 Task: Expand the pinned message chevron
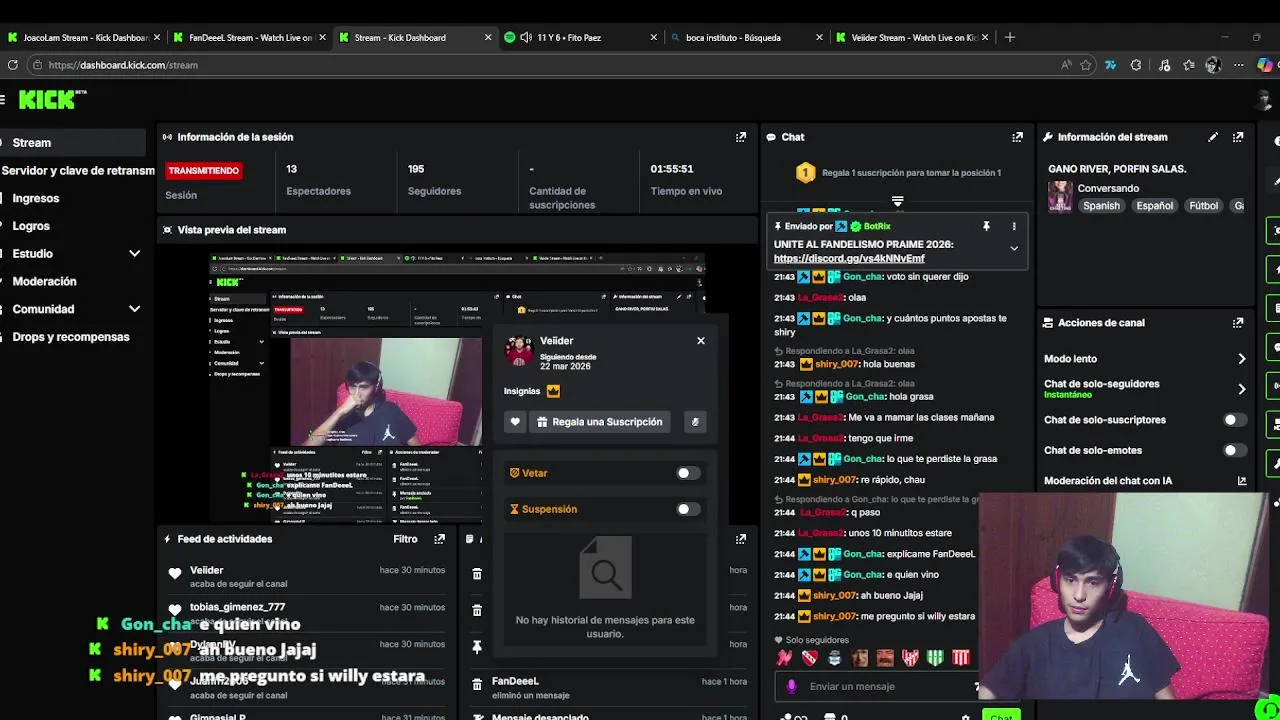(1014, 249)
